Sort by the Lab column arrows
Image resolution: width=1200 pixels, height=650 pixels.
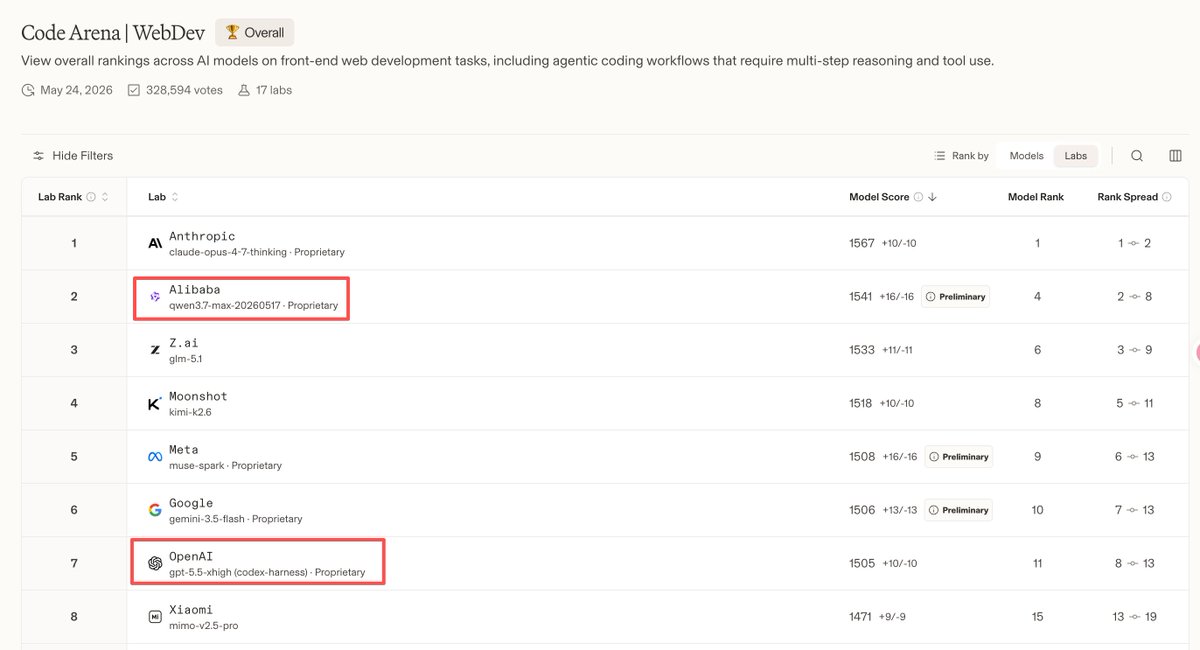[175, 197]
